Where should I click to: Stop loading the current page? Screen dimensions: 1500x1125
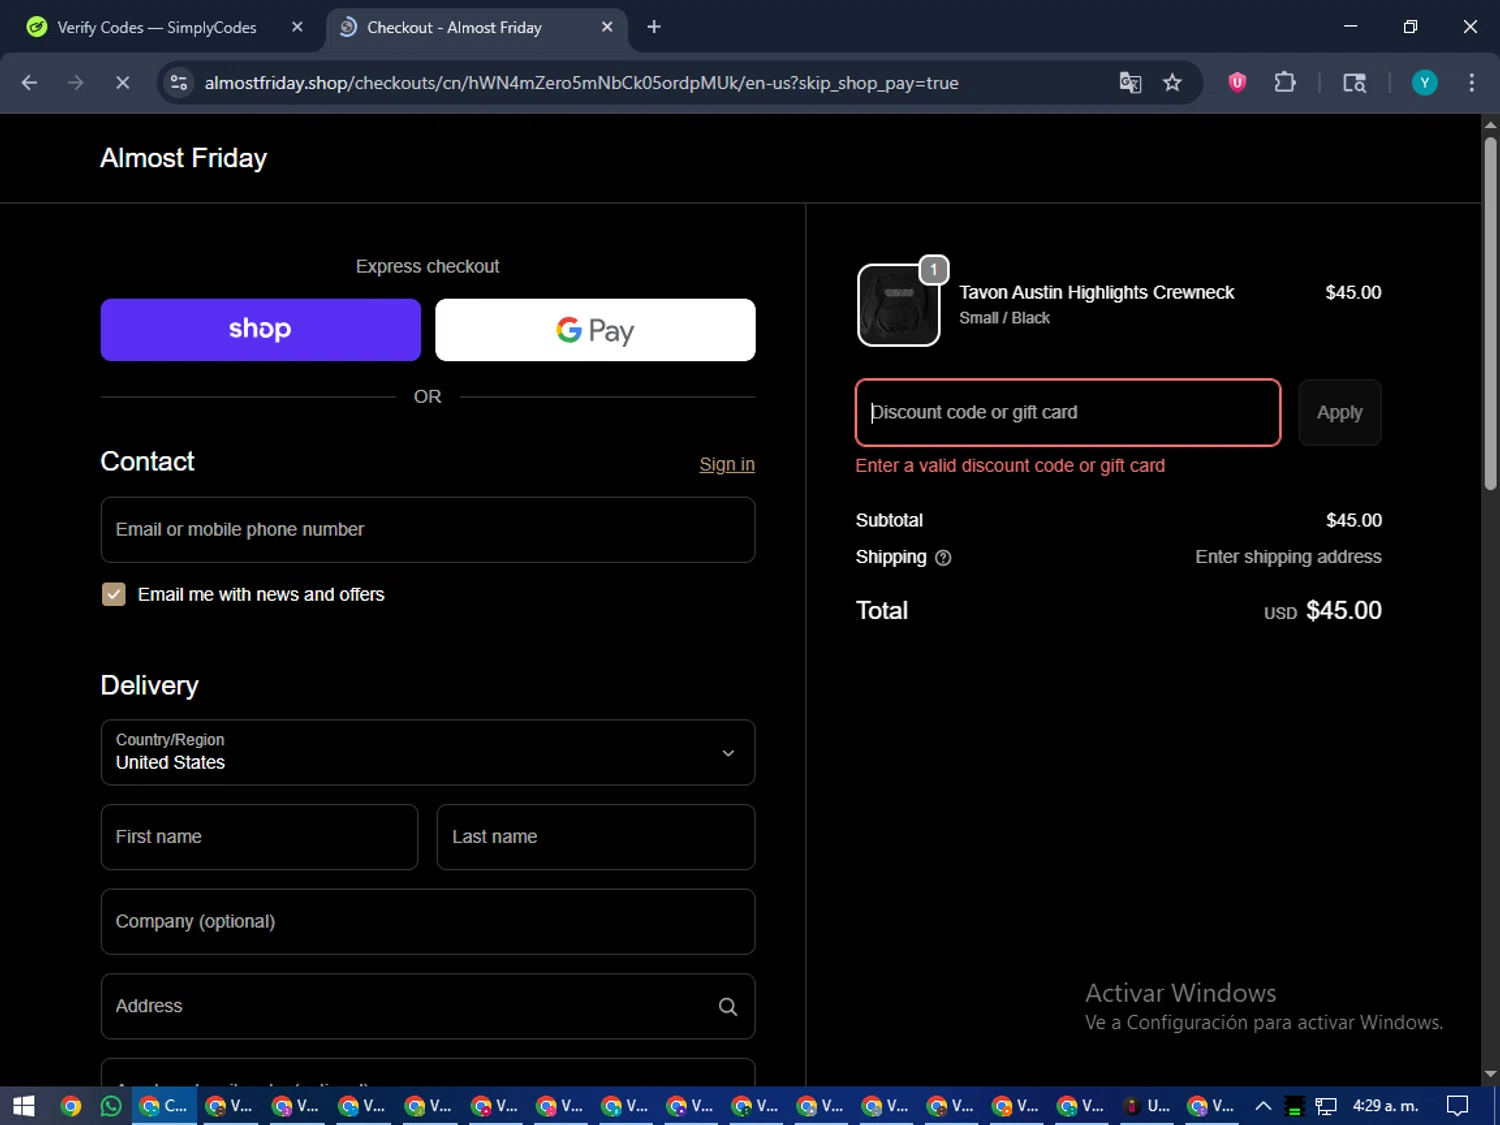pyautogui.click(x=122, y=83)
